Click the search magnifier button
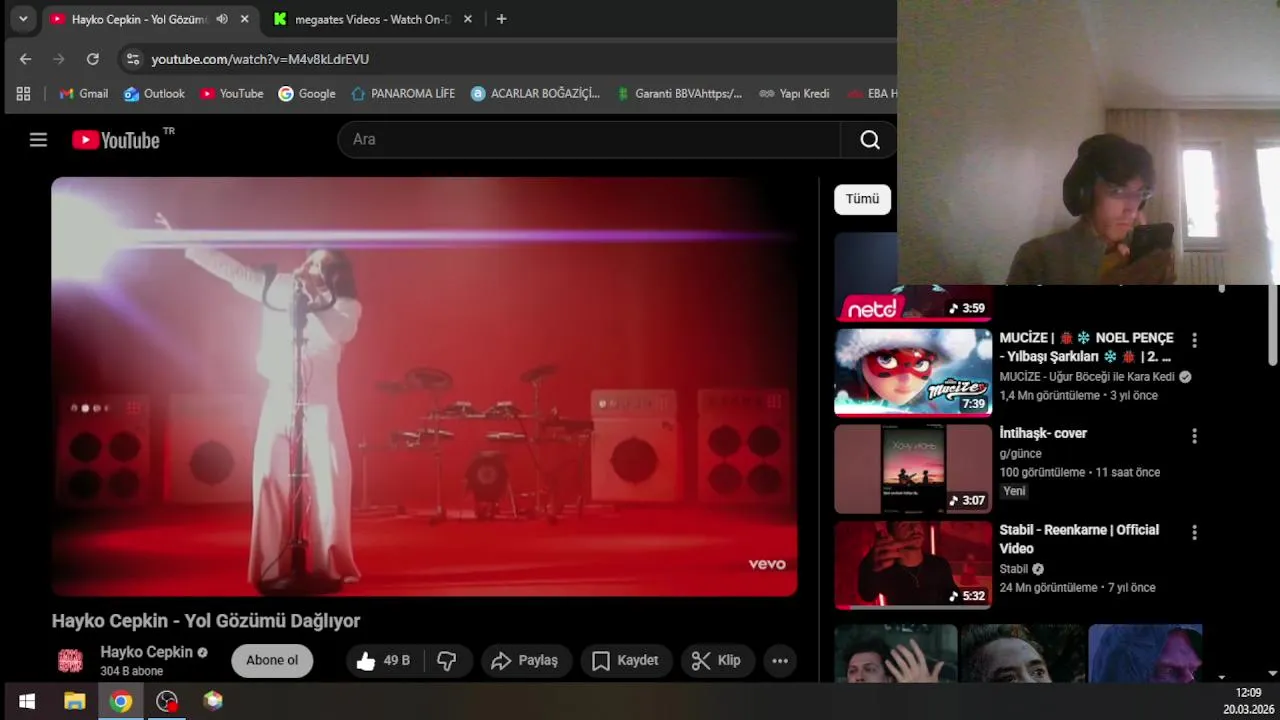This screenshot has height=720, width=1280. coord(870,140)
